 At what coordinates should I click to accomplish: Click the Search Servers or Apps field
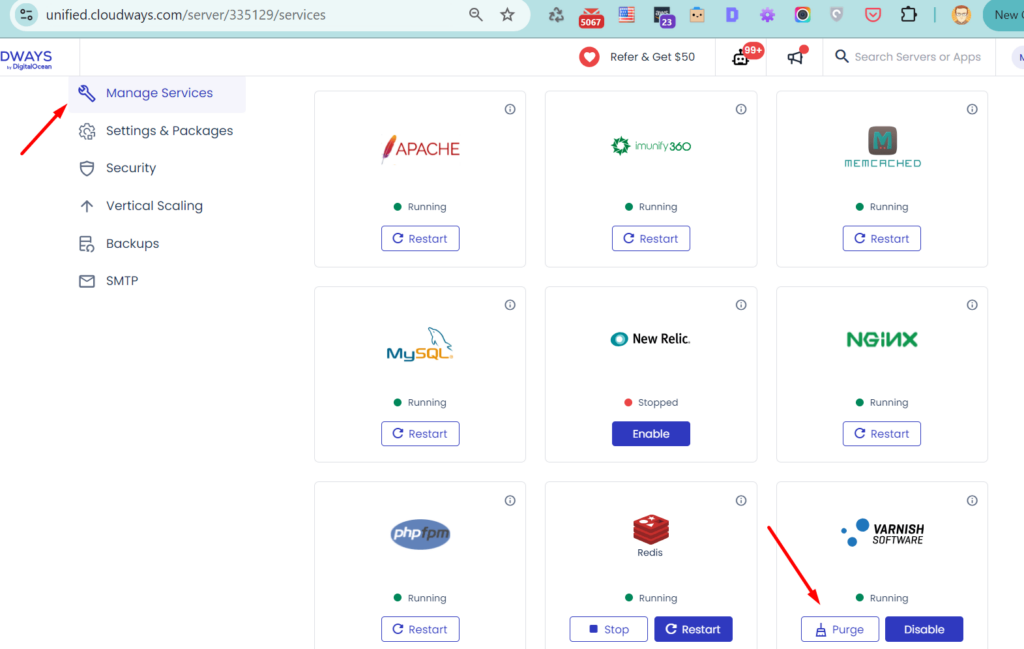[916, 57]
